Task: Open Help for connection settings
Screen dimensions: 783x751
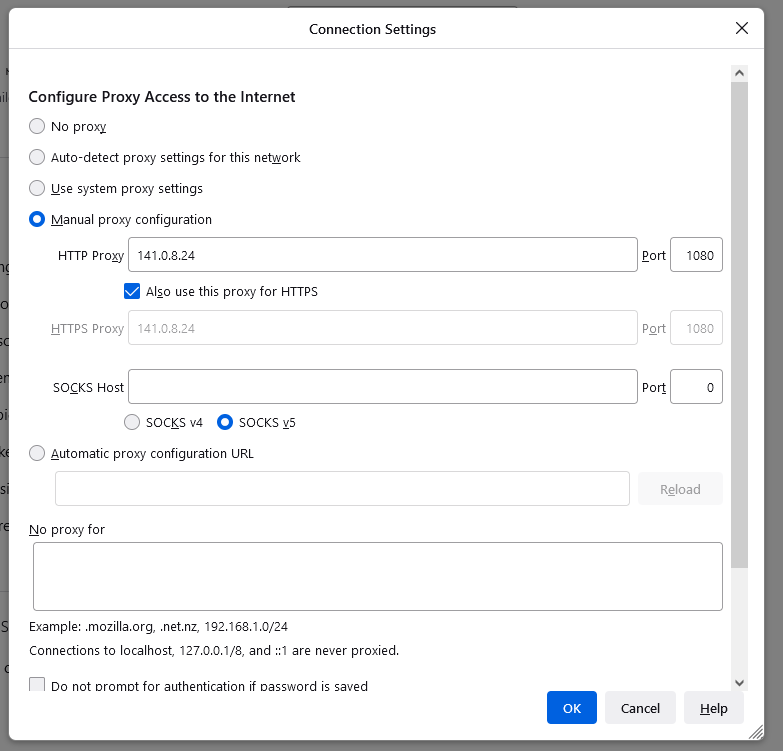Action: (x=714, y=708)
